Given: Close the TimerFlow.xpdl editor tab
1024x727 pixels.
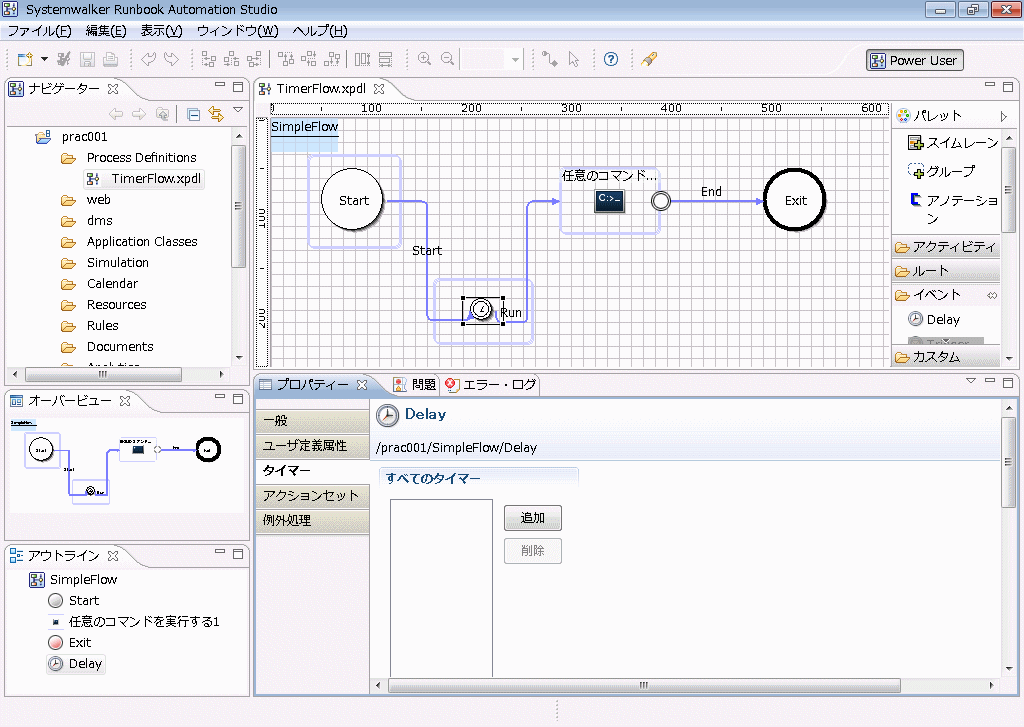Looking at the screenshot, I should point(379,89).
